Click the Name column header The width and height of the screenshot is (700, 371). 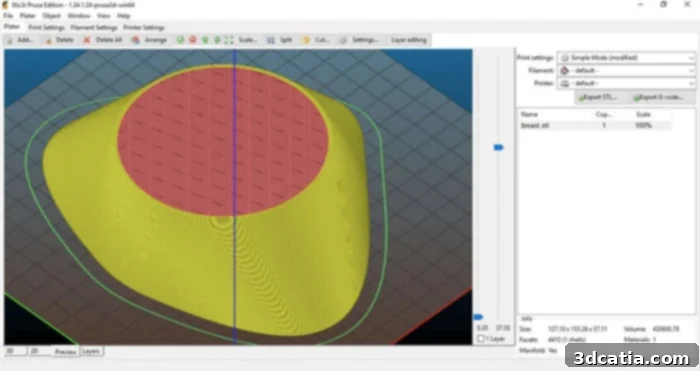pyautogui.click(x=529, y=115)
